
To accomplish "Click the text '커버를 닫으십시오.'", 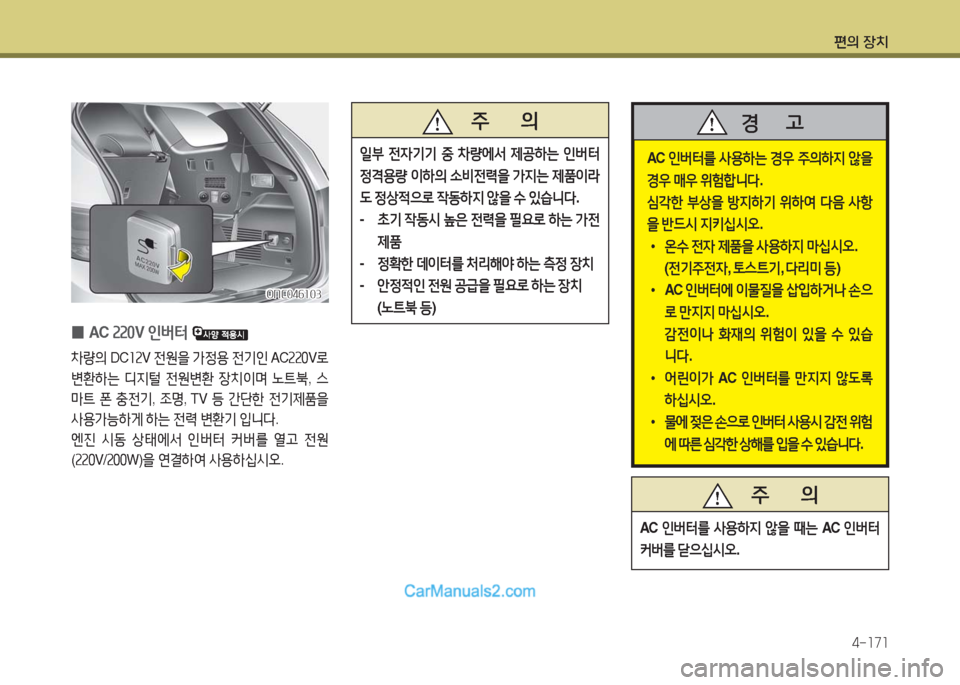I will (x=690, y=550).
